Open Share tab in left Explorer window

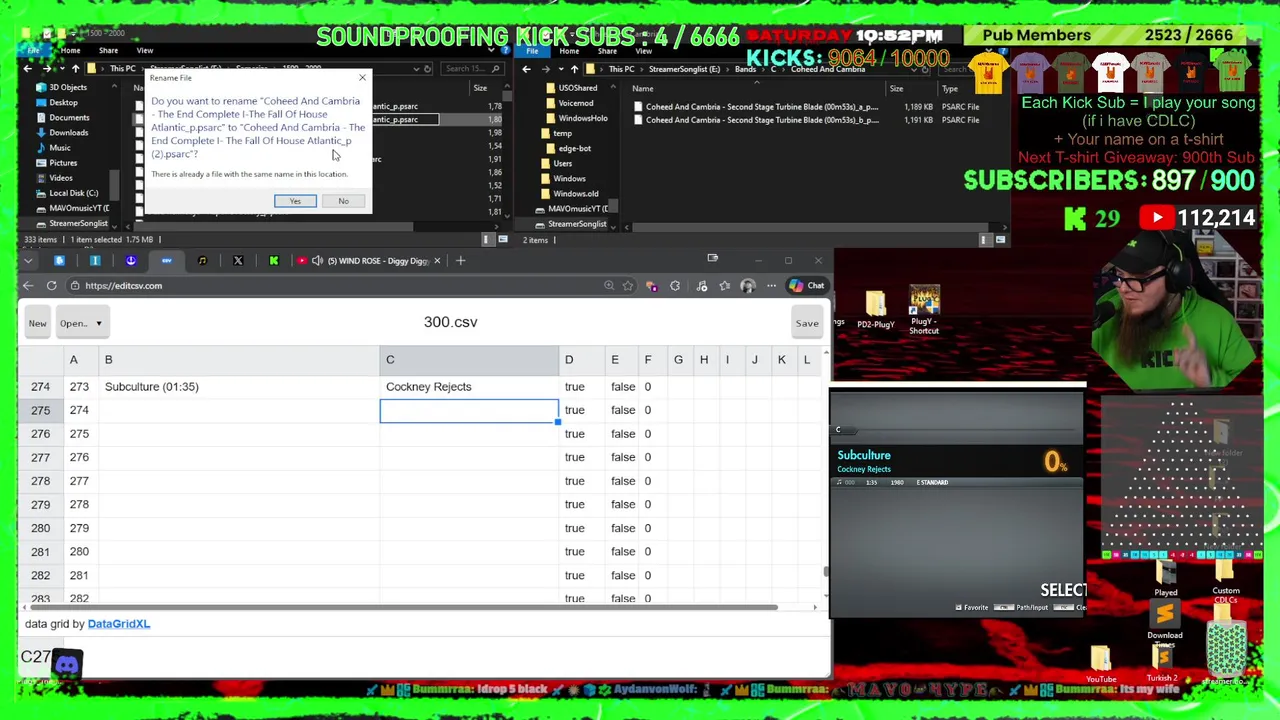(108, 50)
